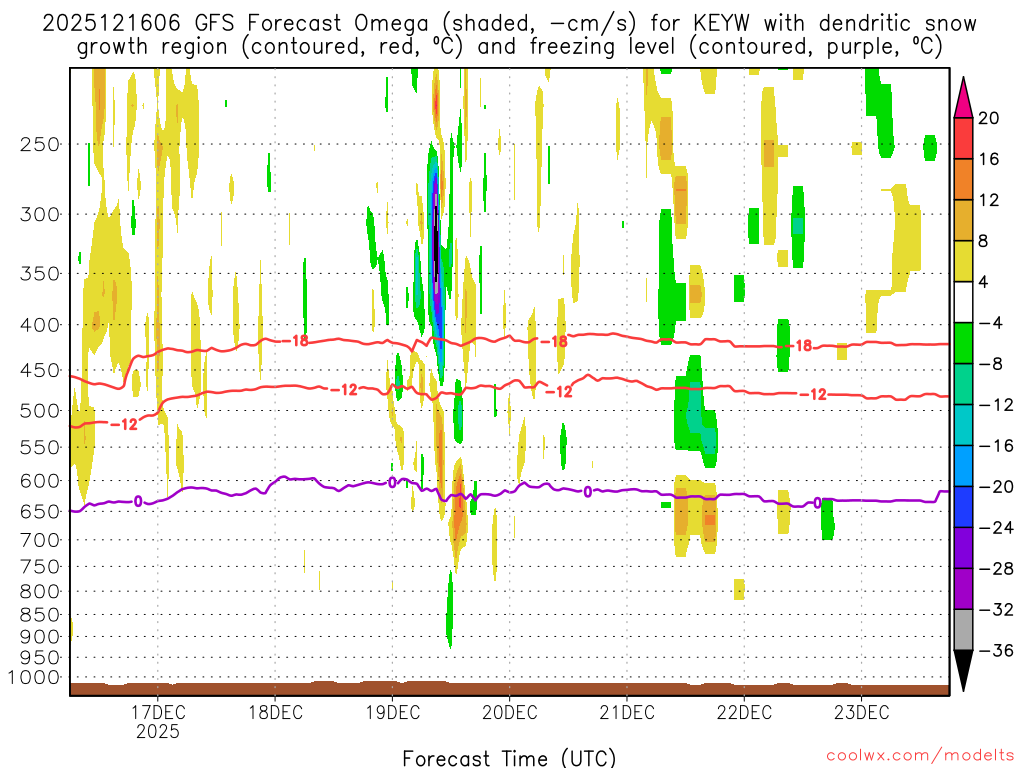Click the red colorbar segment between 16 and 20
The height and width of the screenshot is (768, 1024).
[963, 138]
